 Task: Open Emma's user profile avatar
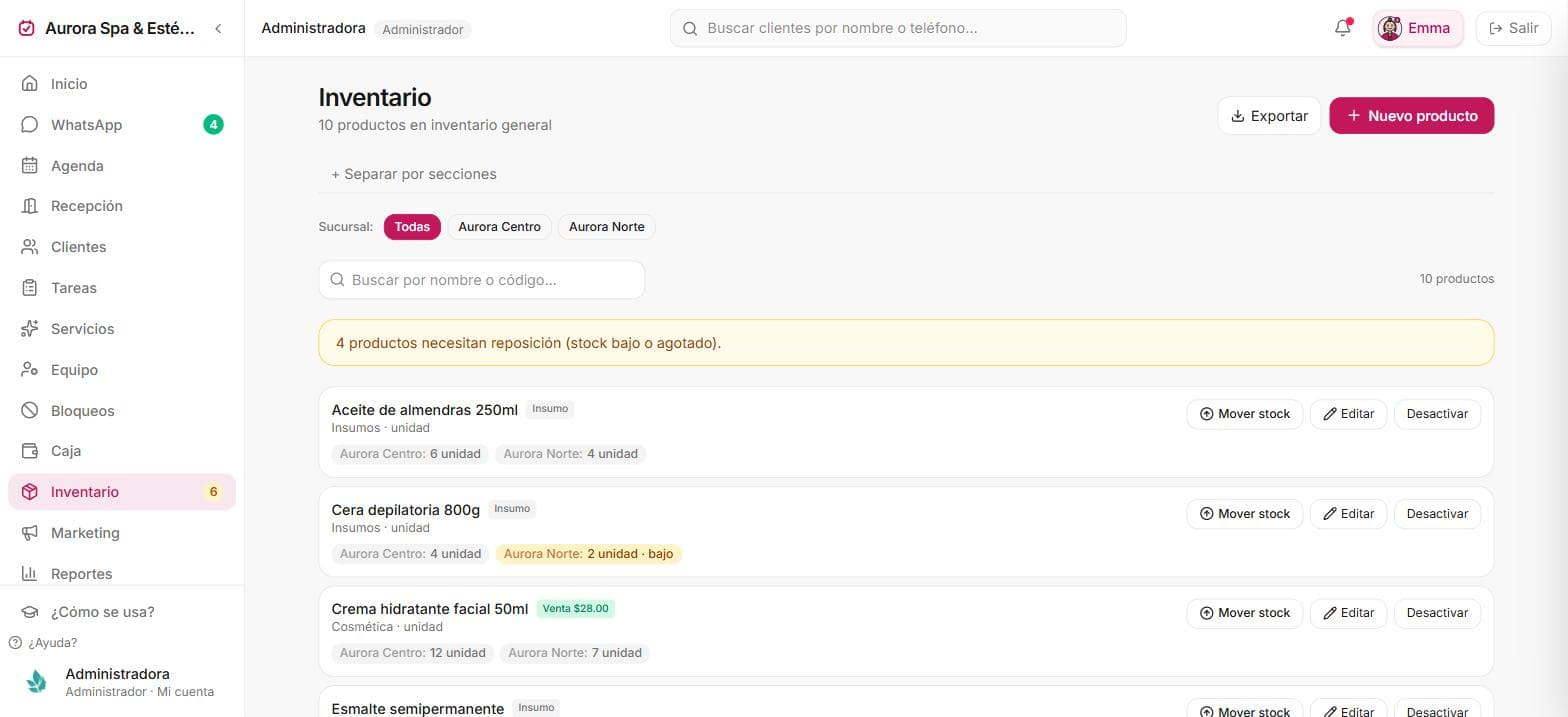1390,28
